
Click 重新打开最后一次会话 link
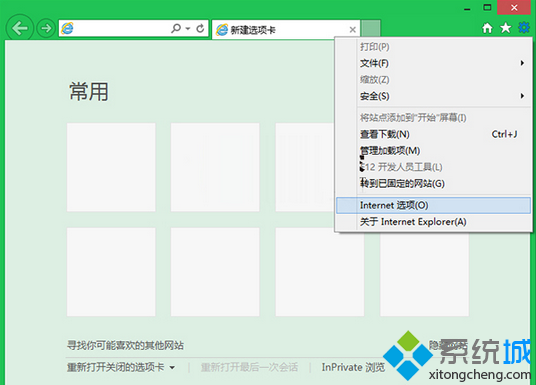(249, 367)
